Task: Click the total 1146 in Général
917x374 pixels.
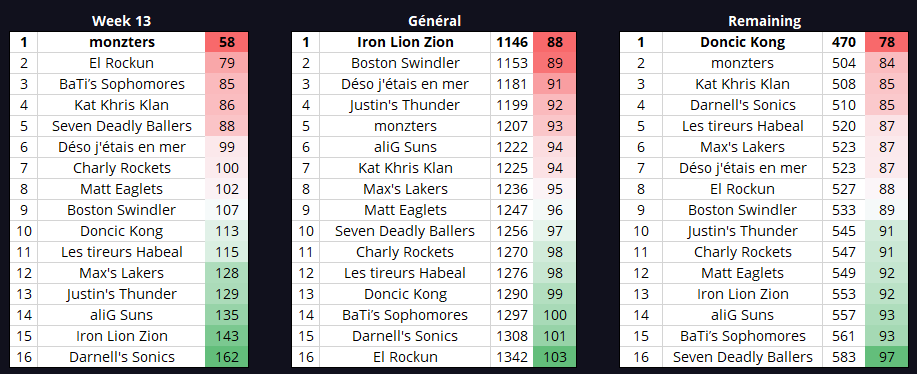Action: (512, 42)
